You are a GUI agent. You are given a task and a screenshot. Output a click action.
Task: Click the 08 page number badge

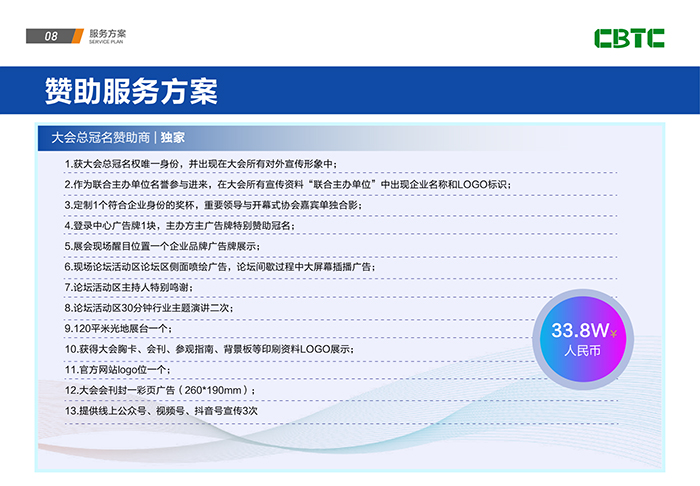[x=54, y=36]
